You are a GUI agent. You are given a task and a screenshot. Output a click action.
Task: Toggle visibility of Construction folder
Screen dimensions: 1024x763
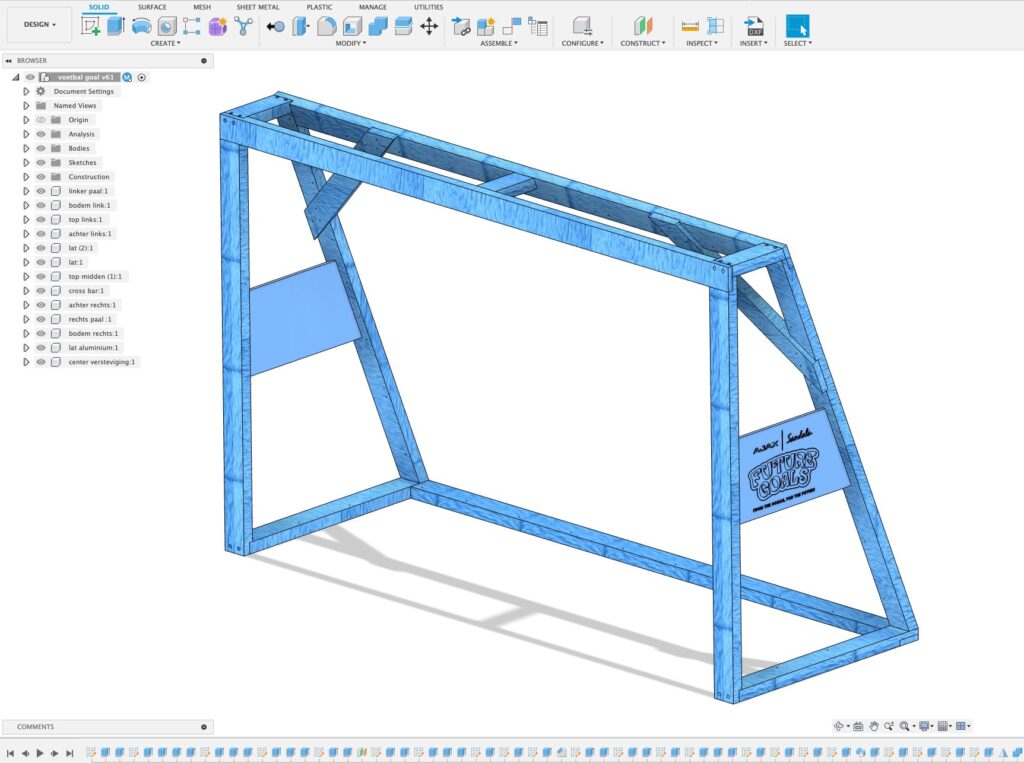[41, 177]
